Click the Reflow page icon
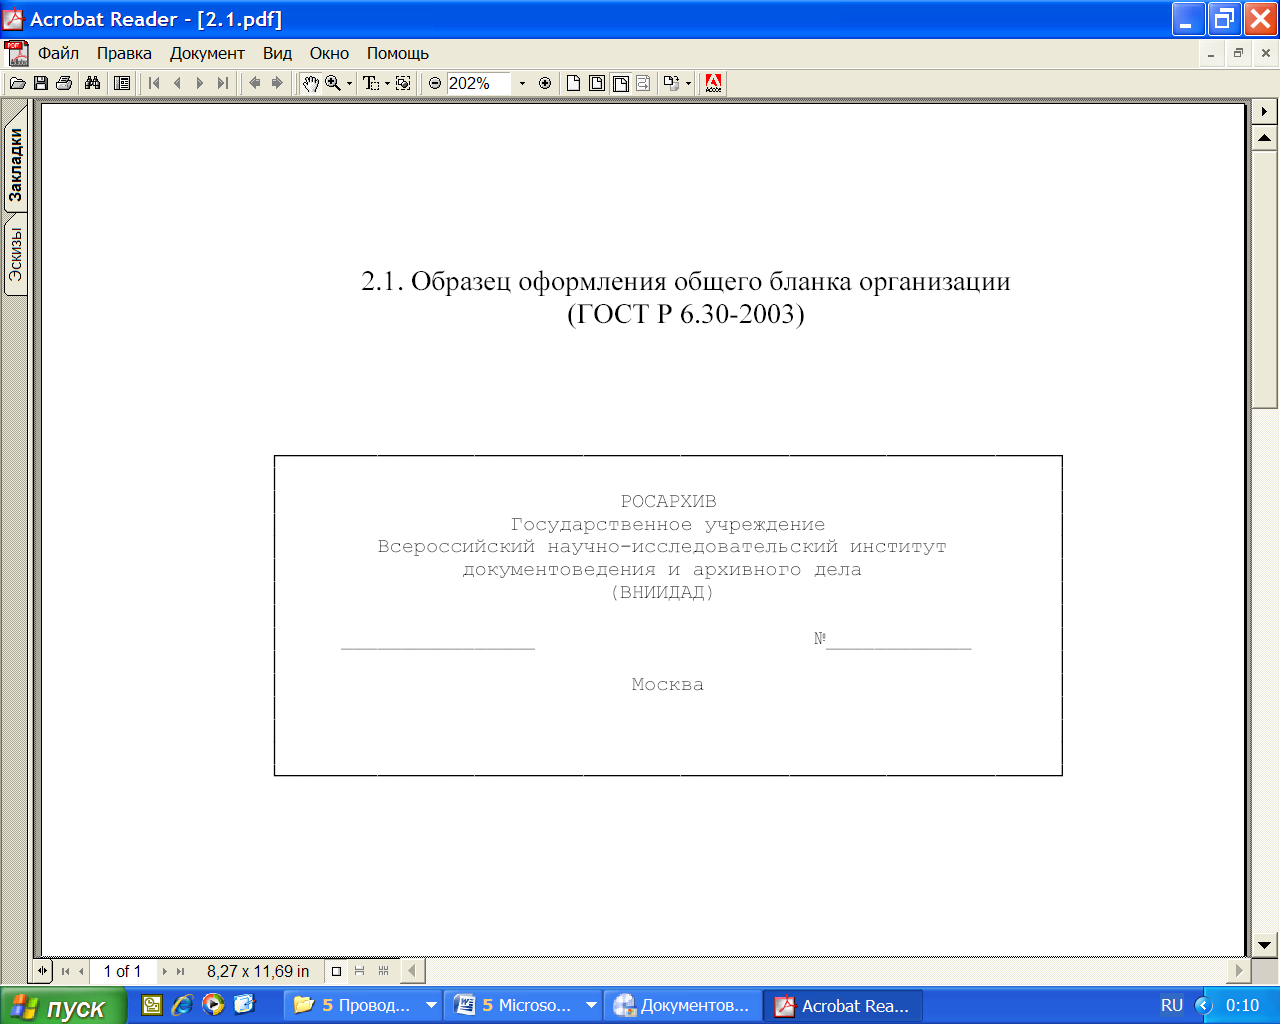Viewport: 1280px width, 1024px height. 643,83
